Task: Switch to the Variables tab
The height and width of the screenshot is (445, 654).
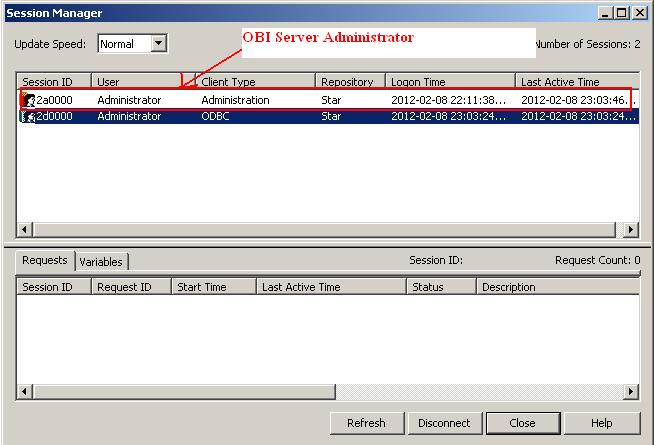Action: tap(101, 262)
